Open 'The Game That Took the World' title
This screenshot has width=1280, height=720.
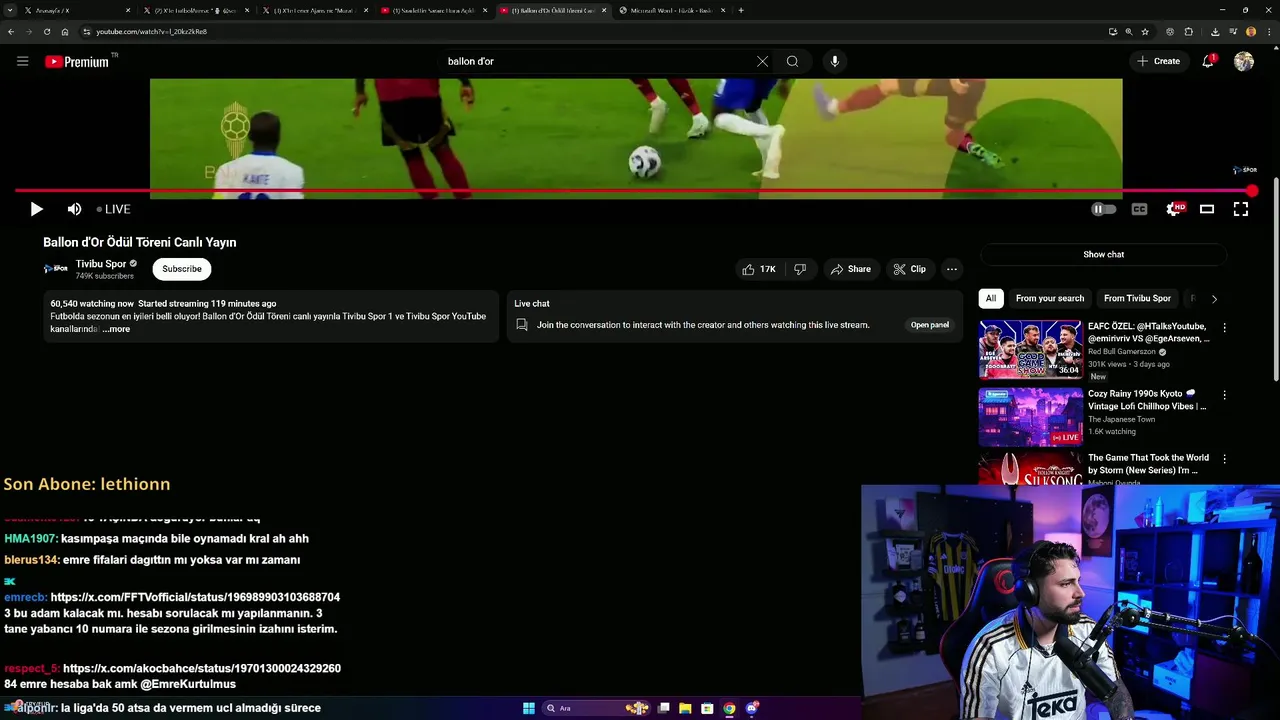(1148, 464)
